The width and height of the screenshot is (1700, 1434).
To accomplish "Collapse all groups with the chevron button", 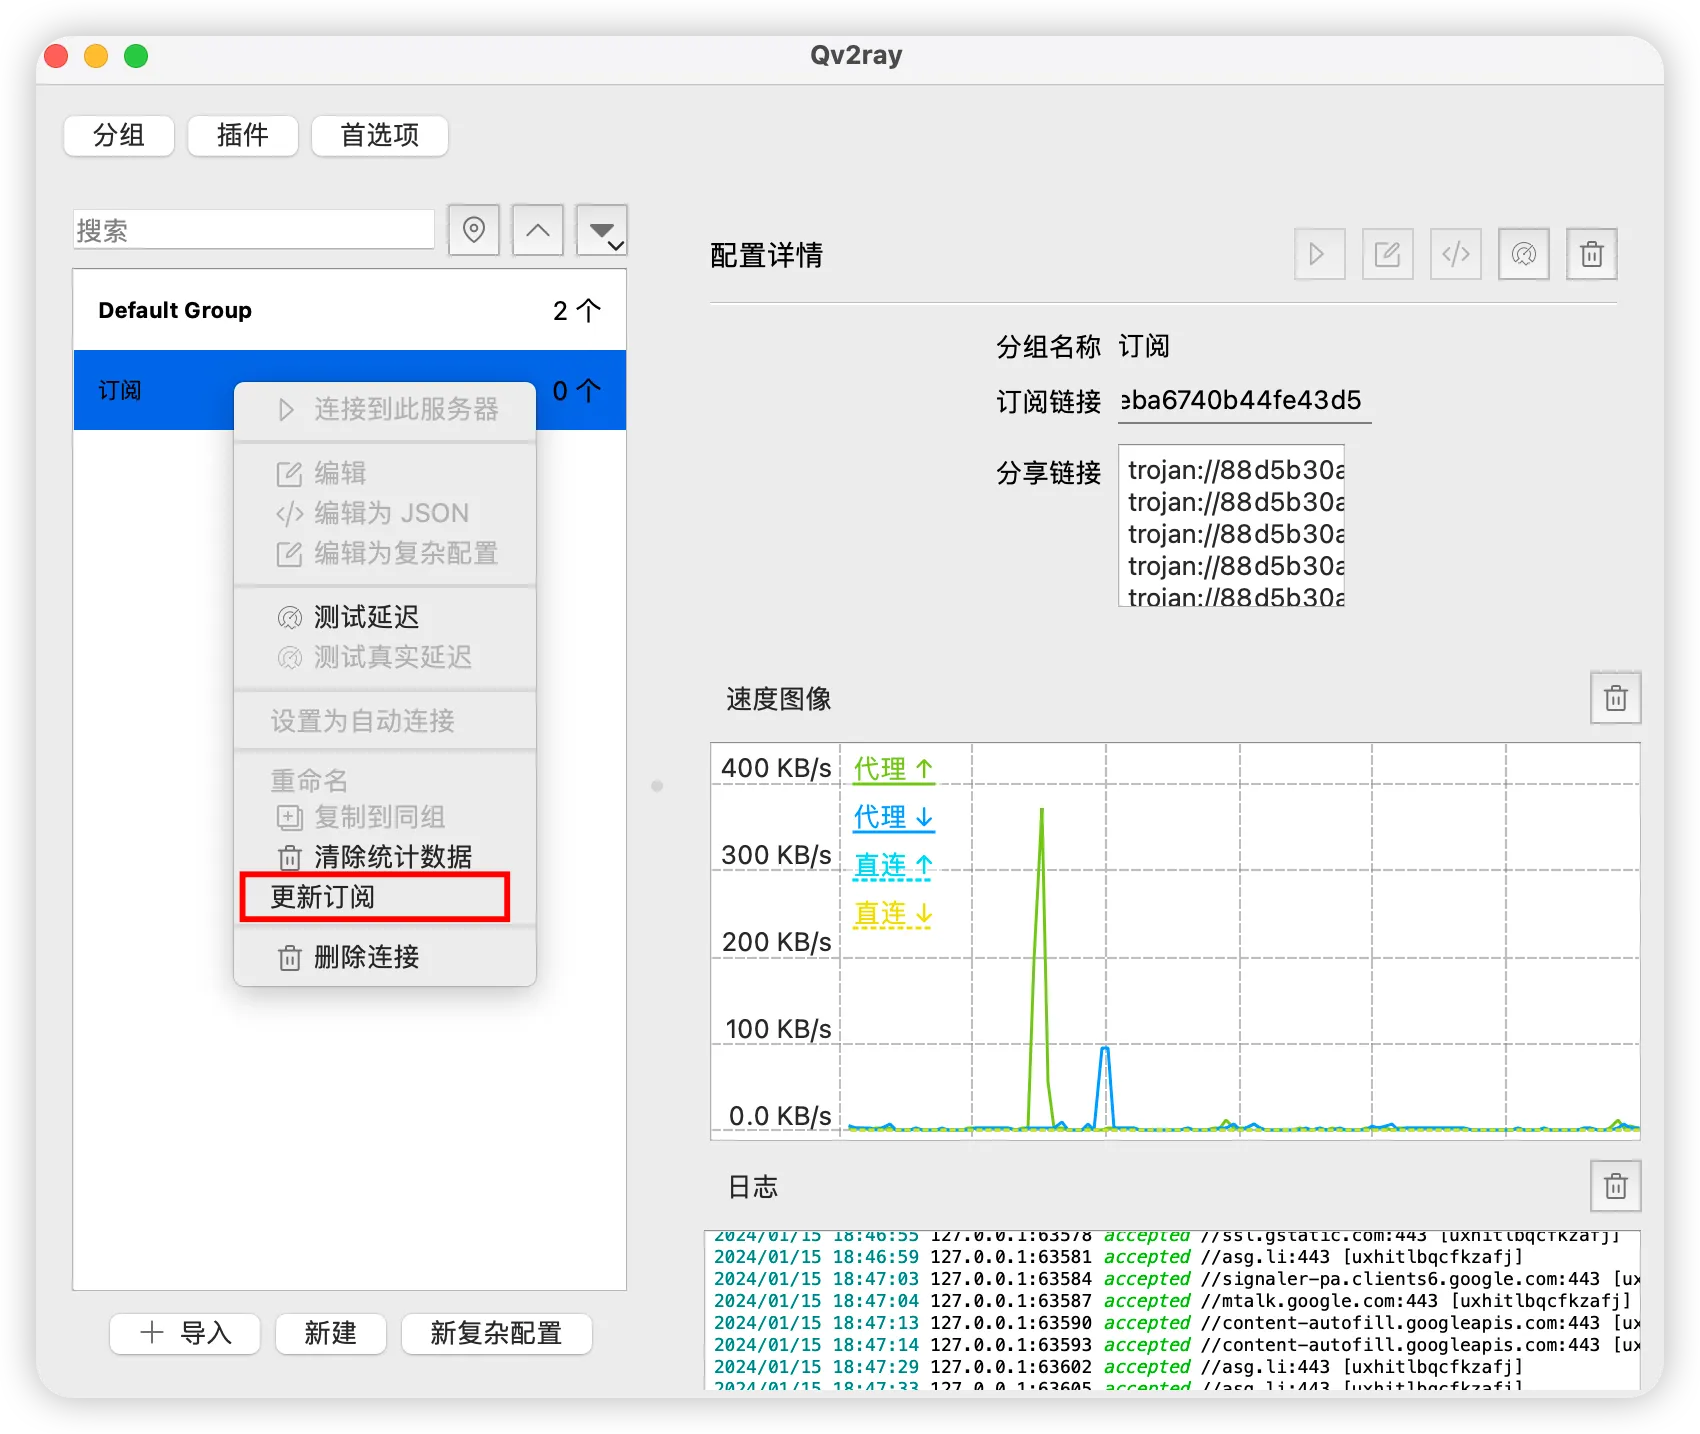I will 537,230.
